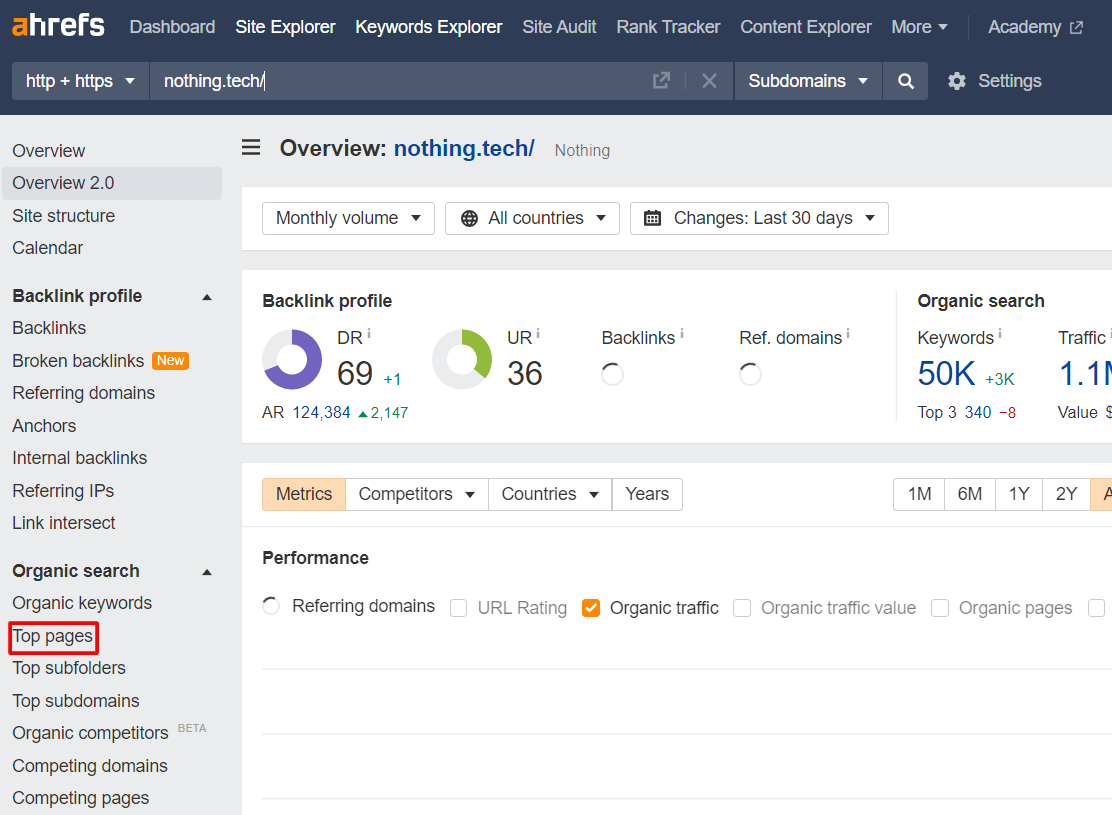Viewport: 1112px width, 815px height.
Task: Open Competing domains report
Action: tap(90, 765)
